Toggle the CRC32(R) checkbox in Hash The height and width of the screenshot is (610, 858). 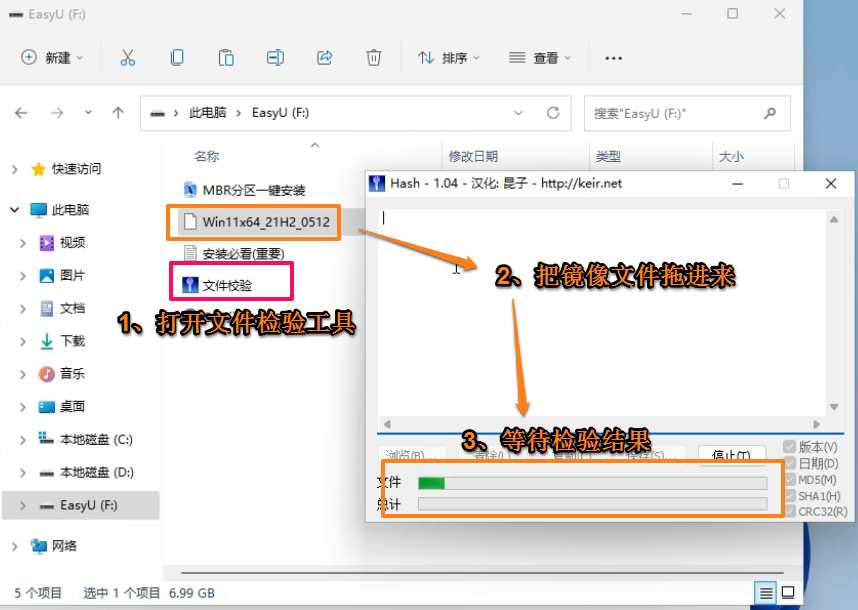(789, 512)
